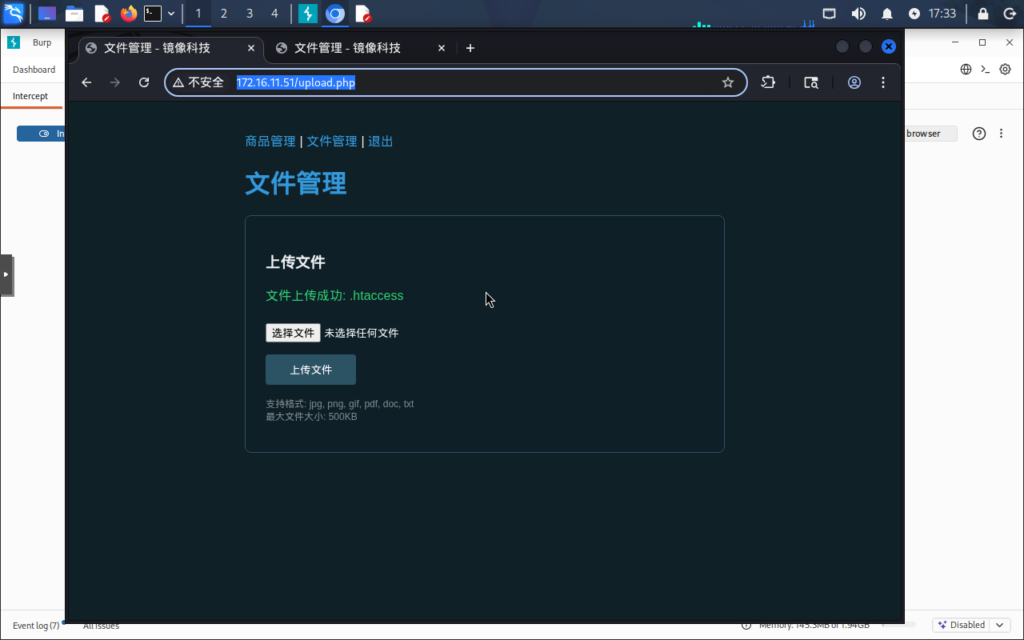The width and height of the screenshot is (1024, 640).
Task: Click the volume icon in system tray
Action: (858, 14)
